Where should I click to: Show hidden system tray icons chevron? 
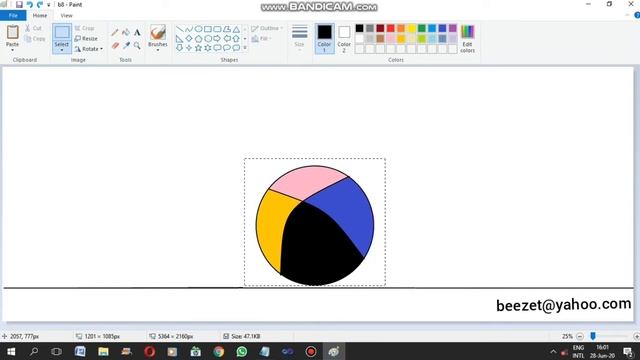pos(553,351)
